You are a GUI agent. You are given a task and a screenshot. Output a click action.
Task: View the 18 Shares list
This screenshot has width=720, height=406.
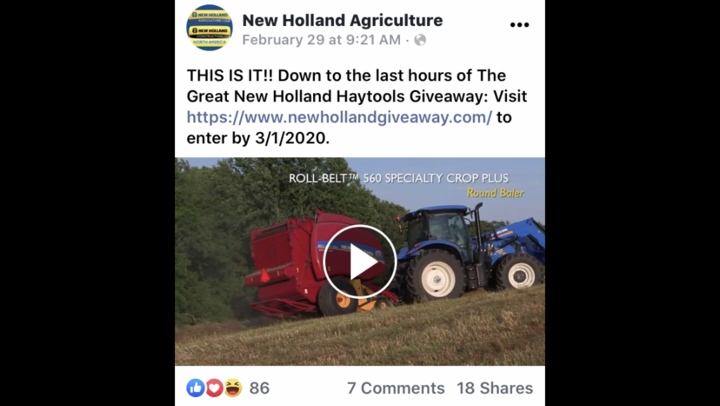coord(495,388)
